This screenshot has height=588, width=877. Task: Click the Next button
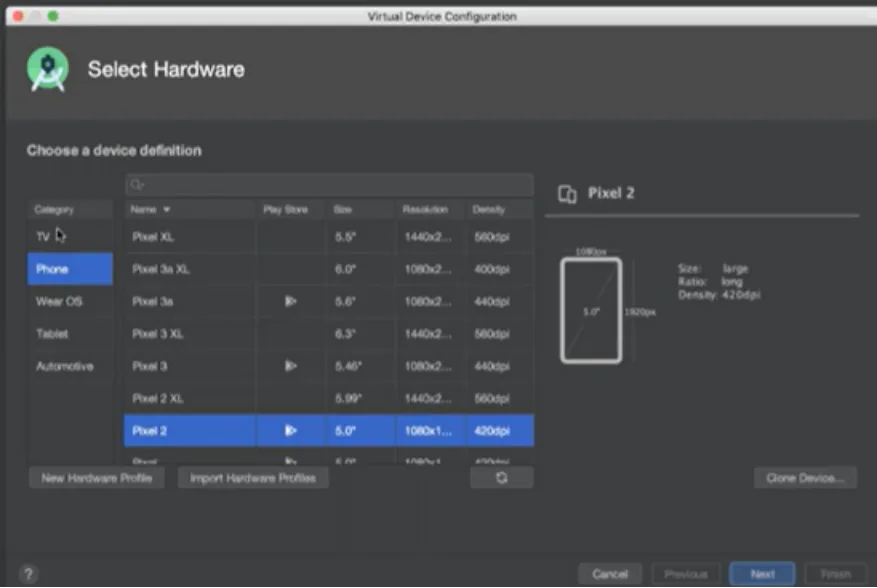coord(762,574)
